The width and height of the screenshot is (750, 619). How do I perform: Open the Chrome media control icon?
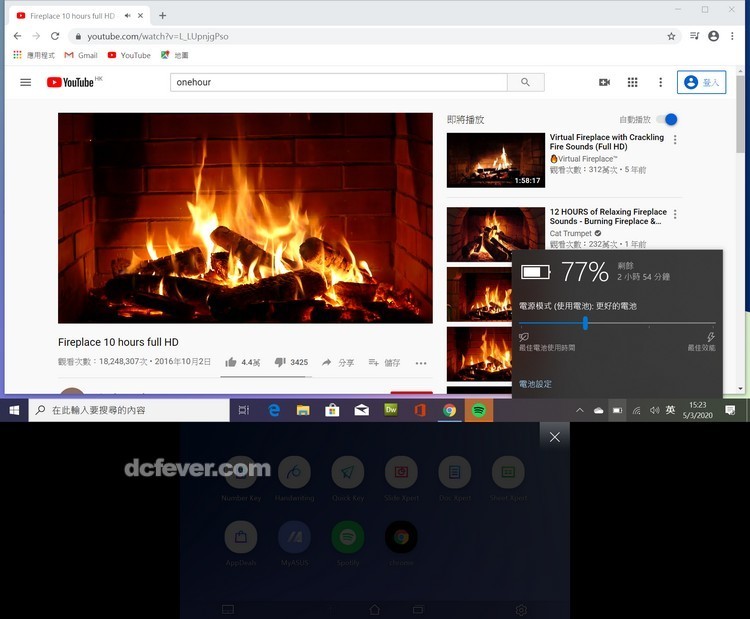pos(695,36)
